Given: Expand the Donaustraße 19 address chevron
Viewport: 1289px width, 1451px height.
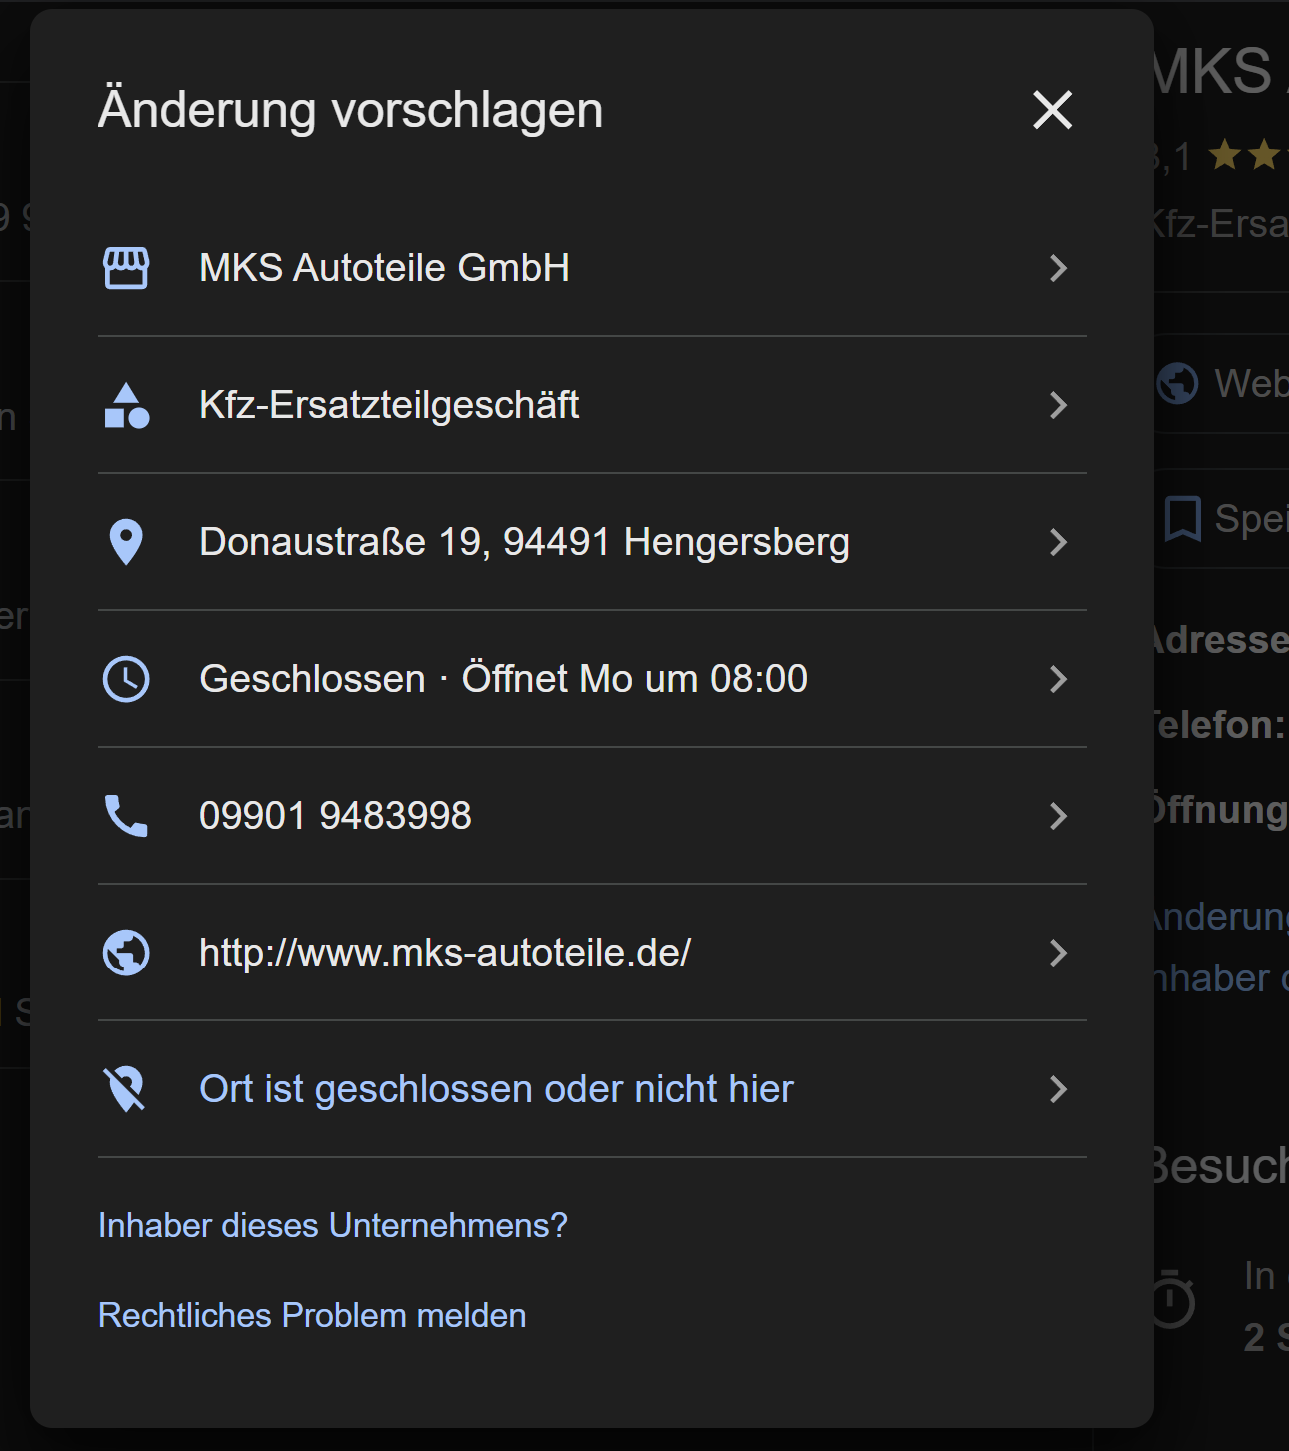Looking at the screenshot, I should (x=1058, y=542).
